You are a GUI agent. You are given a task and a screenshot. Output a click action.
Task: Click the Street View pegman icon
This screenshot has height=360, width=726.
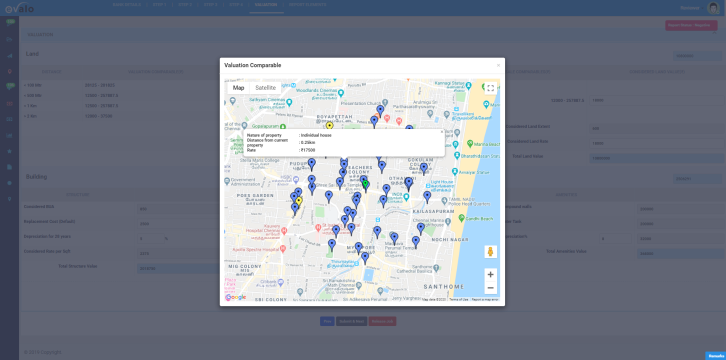click(490, 252)
